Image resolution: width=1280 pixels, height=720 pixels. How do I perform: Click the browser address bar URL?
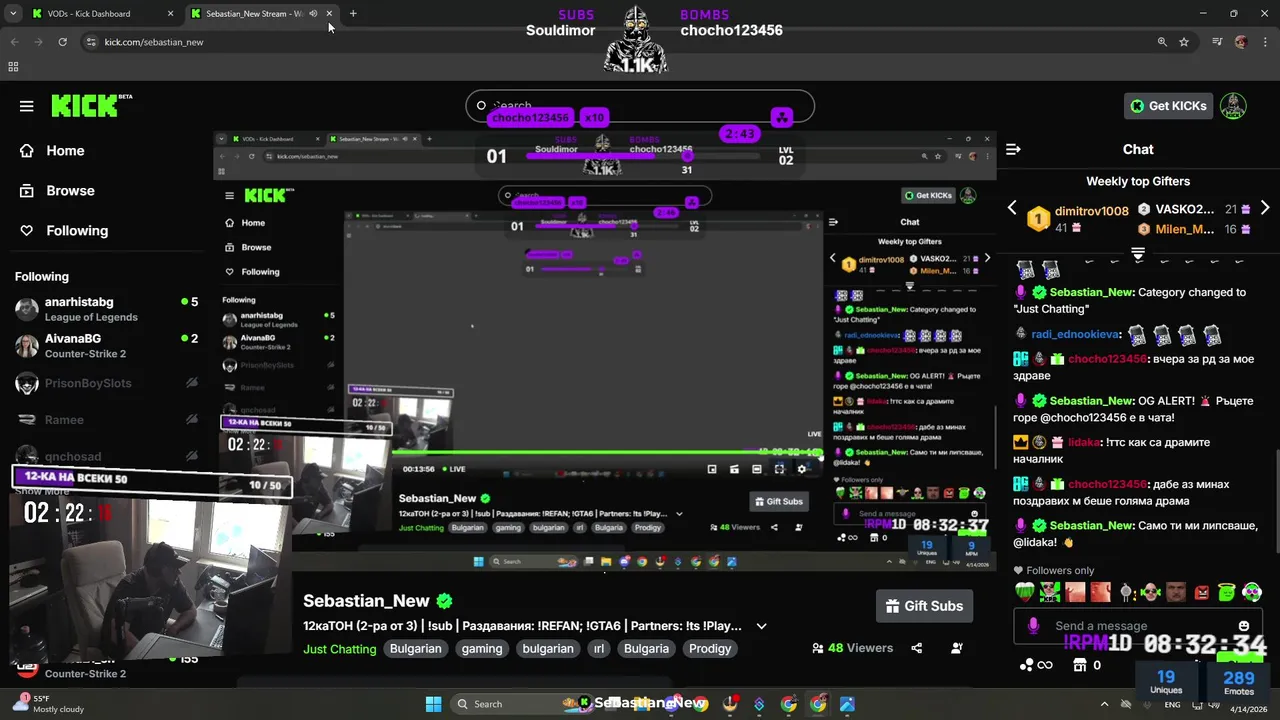154,42
